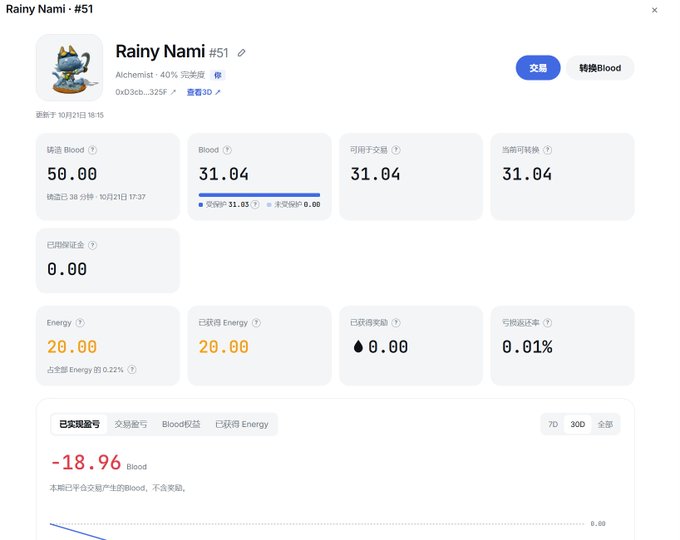Image resolution: width=680 pixels, height=540 pixels.
Task: Click the 你 badge next to 完美度
Action: [218, 75]
